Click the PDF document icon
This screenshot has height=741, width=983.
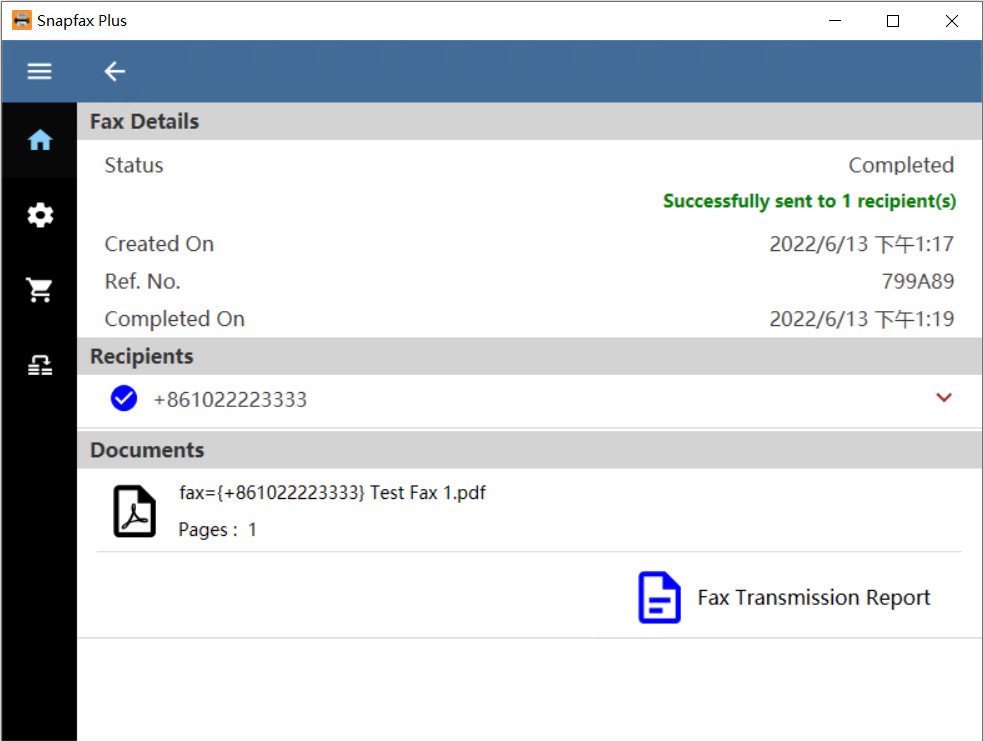134,511
